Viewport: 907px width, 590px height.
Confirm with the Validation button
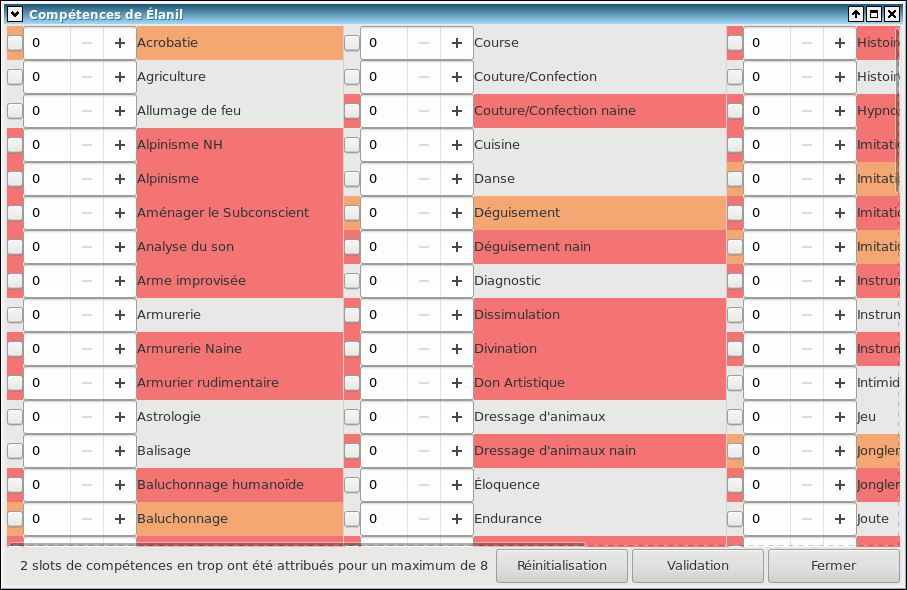tap(697, 565)
